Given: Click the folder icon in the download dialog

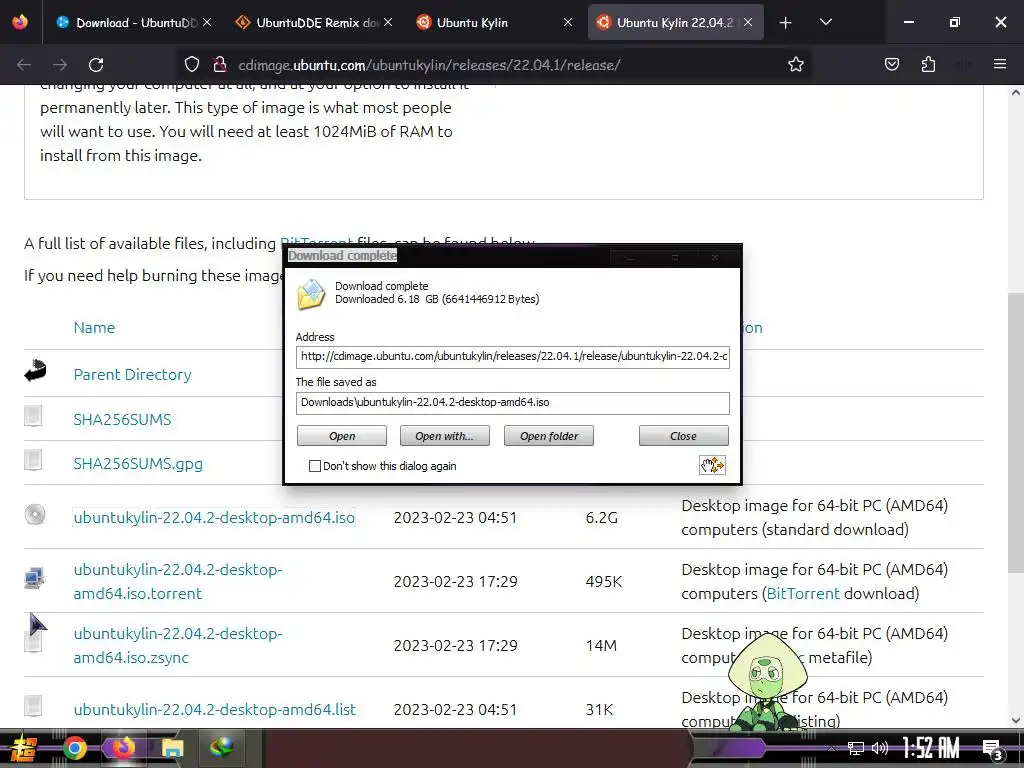Looking at the screenshot, I should (312, 294).
